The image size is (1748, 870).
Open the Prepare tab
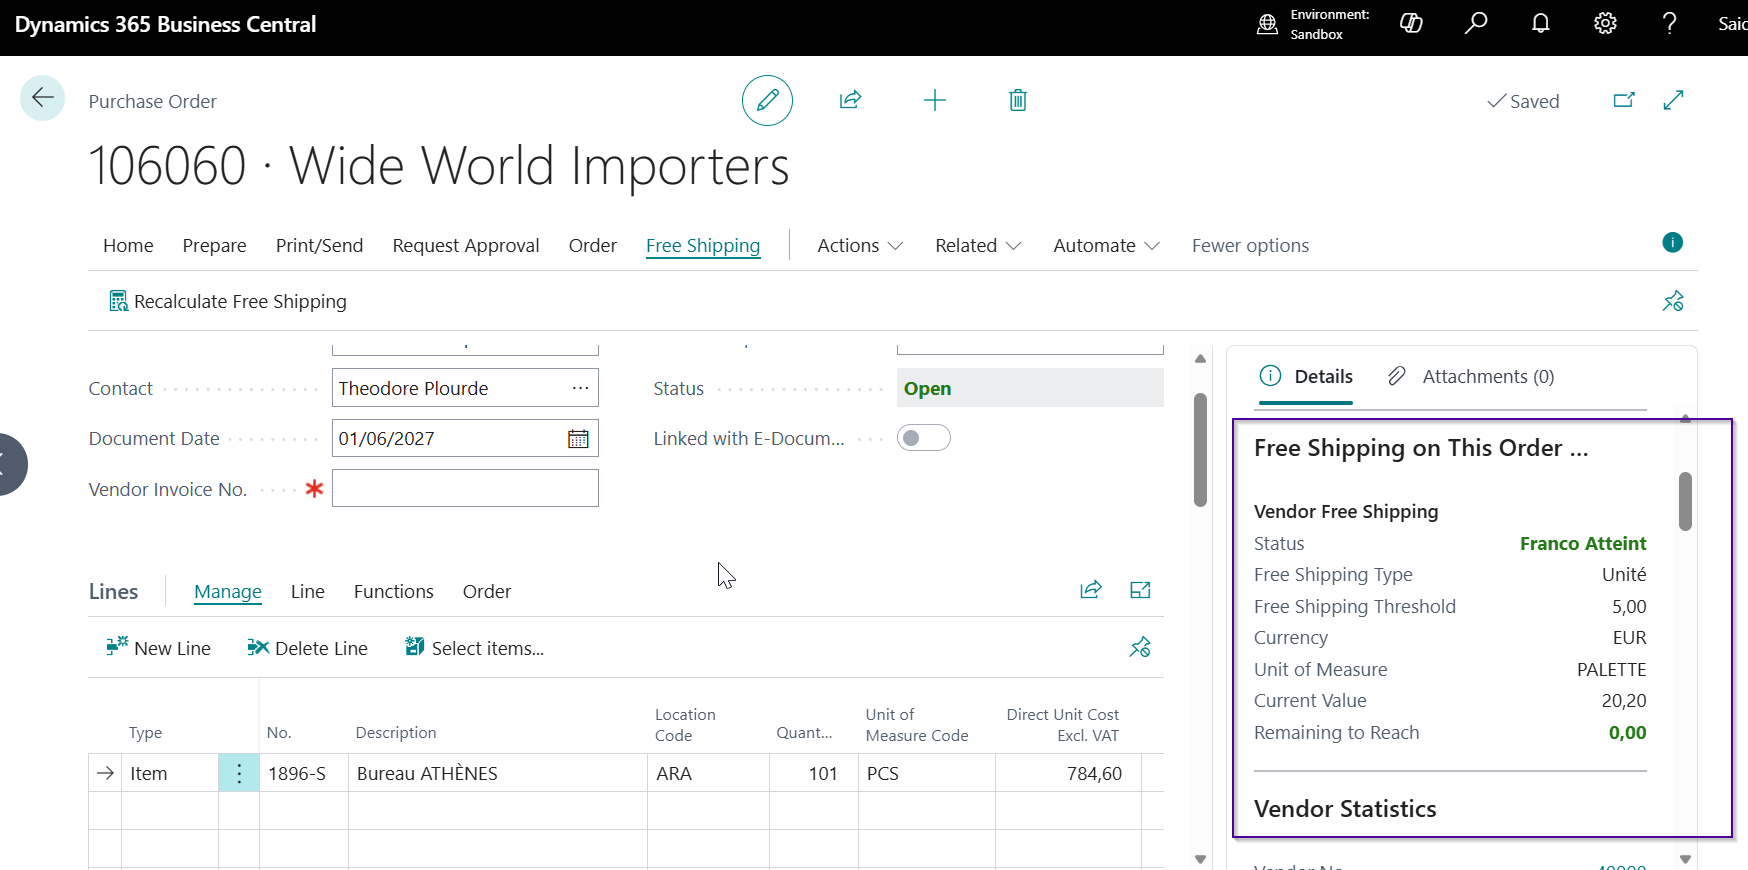(x=214, y=246)
